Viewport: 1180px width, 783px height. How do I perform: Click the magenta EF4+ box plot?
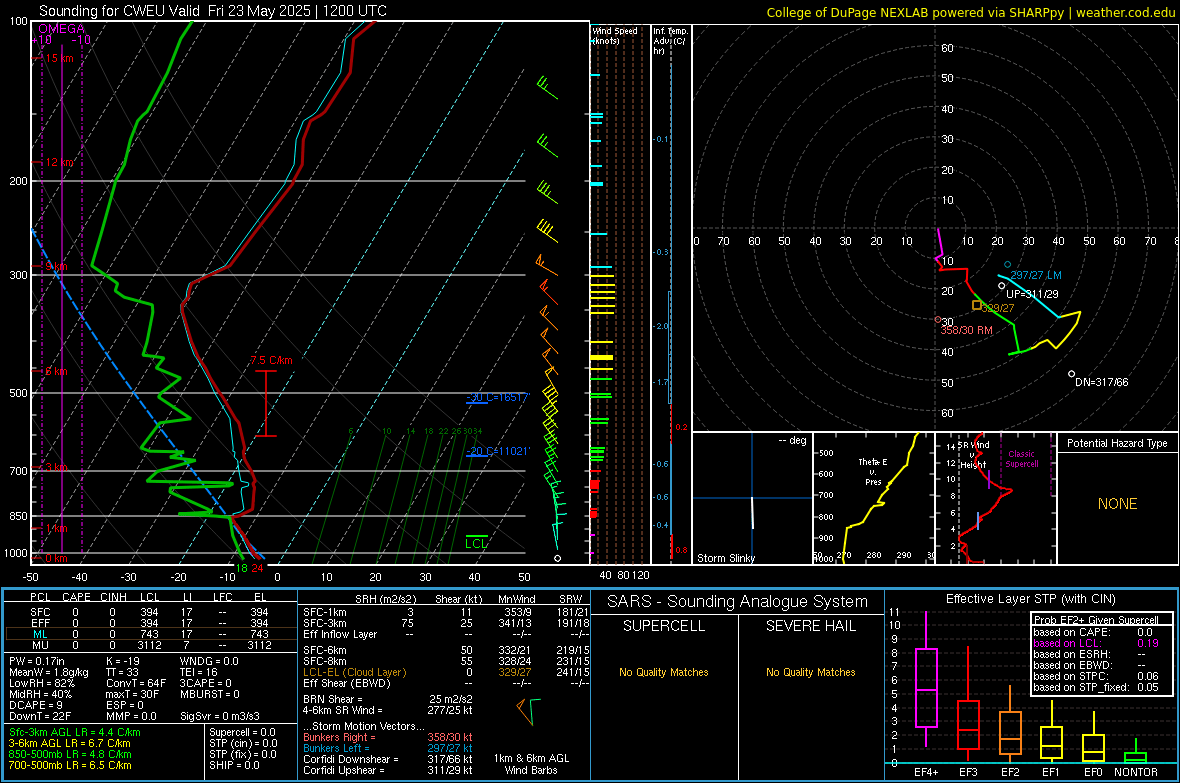pyautogui.click(x=926, y=679)
